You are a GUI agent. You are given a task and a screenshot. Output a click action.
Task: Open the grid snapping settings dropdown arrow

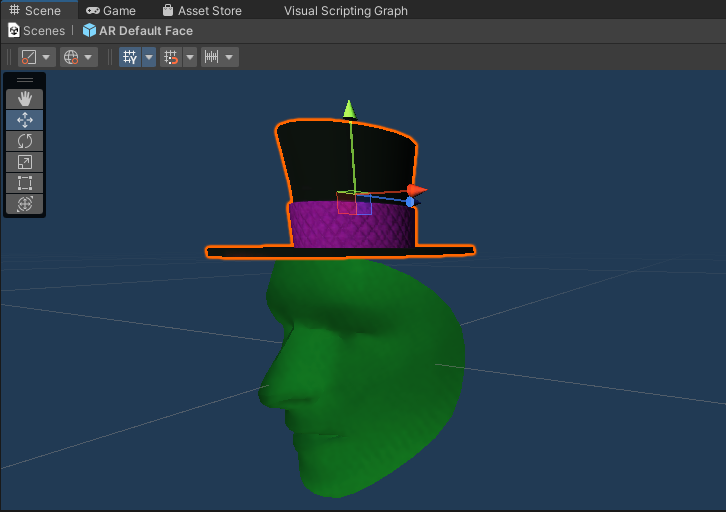tap(190, 57)
